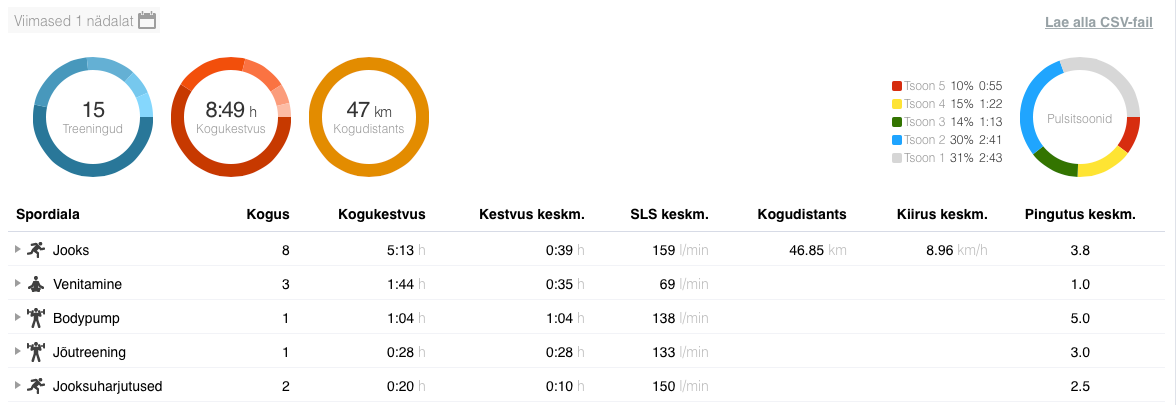Expand the Bodypump row arrow
The width and height of the screenshot is (1176, 405).
pos(17,318)
